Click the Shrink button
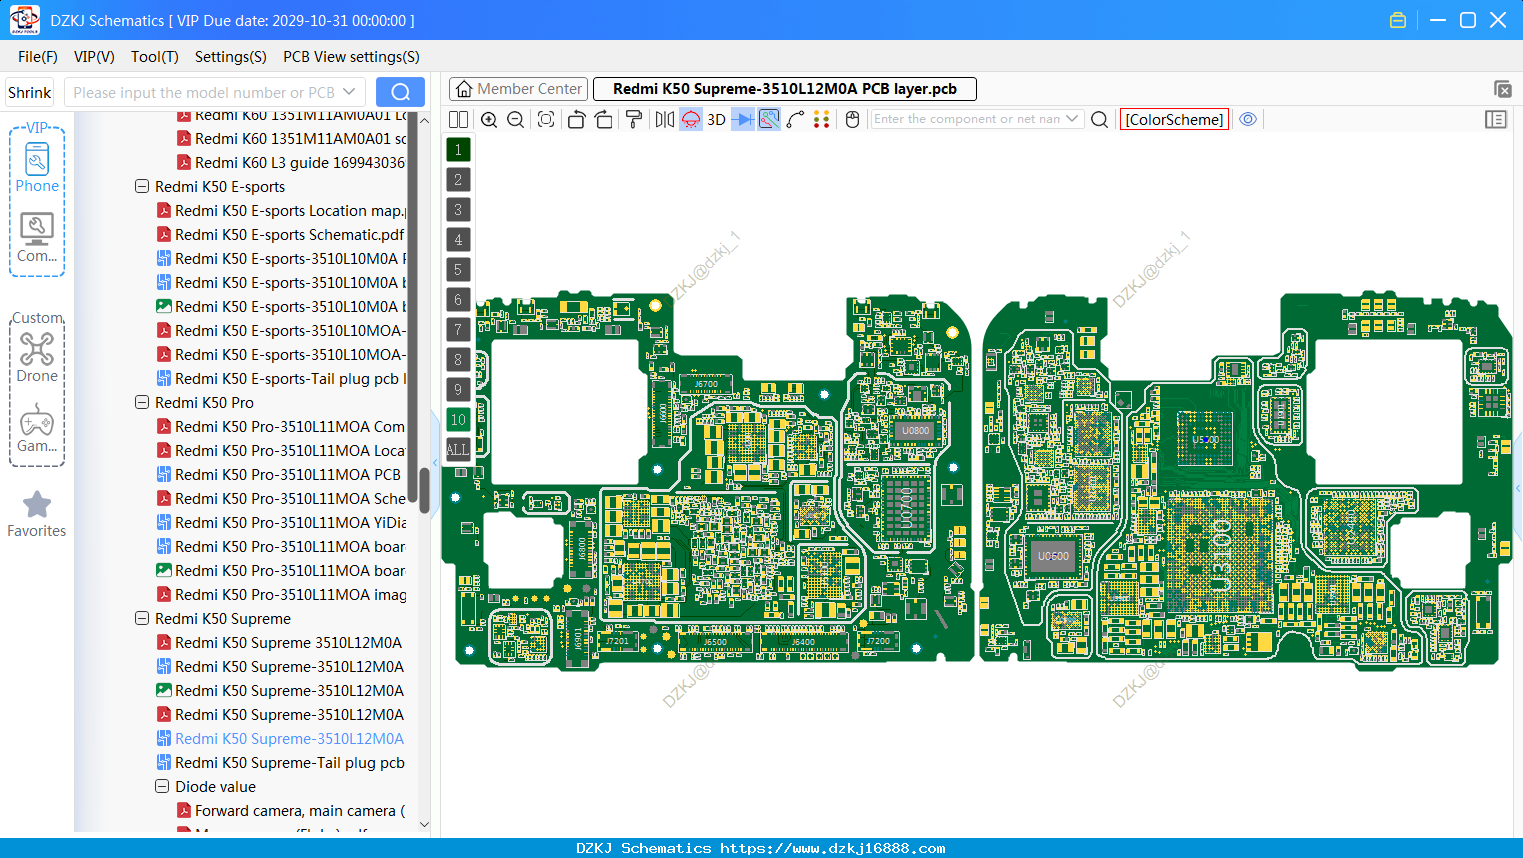This screenshot has height=858, width=1523. (x=30, y=92)
